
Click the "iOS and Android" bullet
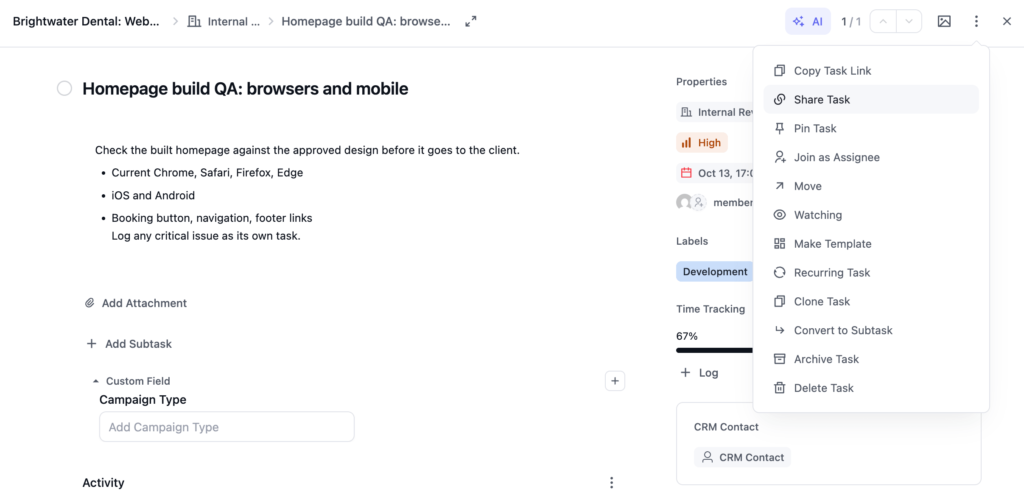click(x=153, y=195)
